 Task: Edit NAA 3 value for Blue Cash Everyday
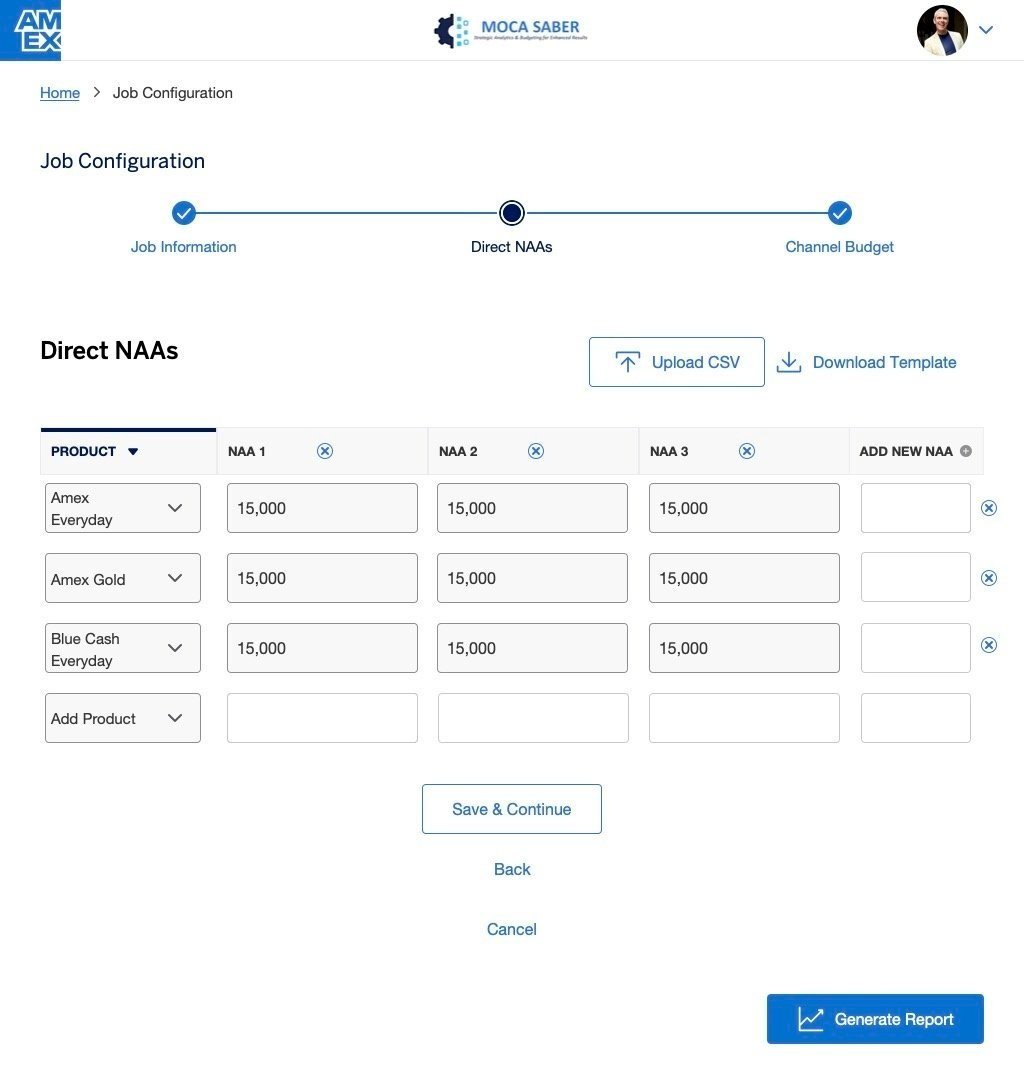pyautogui.click(x=744, y=648)
